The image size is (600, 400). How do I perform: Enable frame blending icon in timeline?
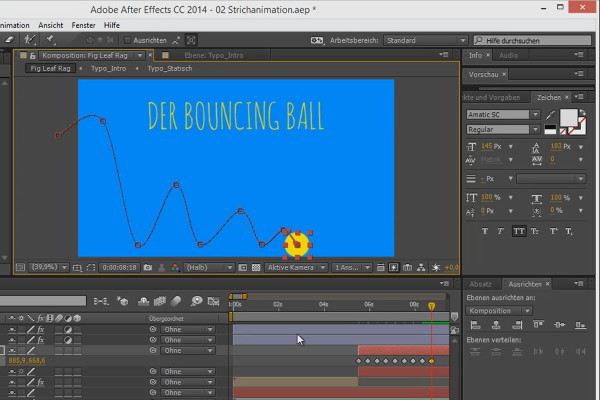point(160,302)
